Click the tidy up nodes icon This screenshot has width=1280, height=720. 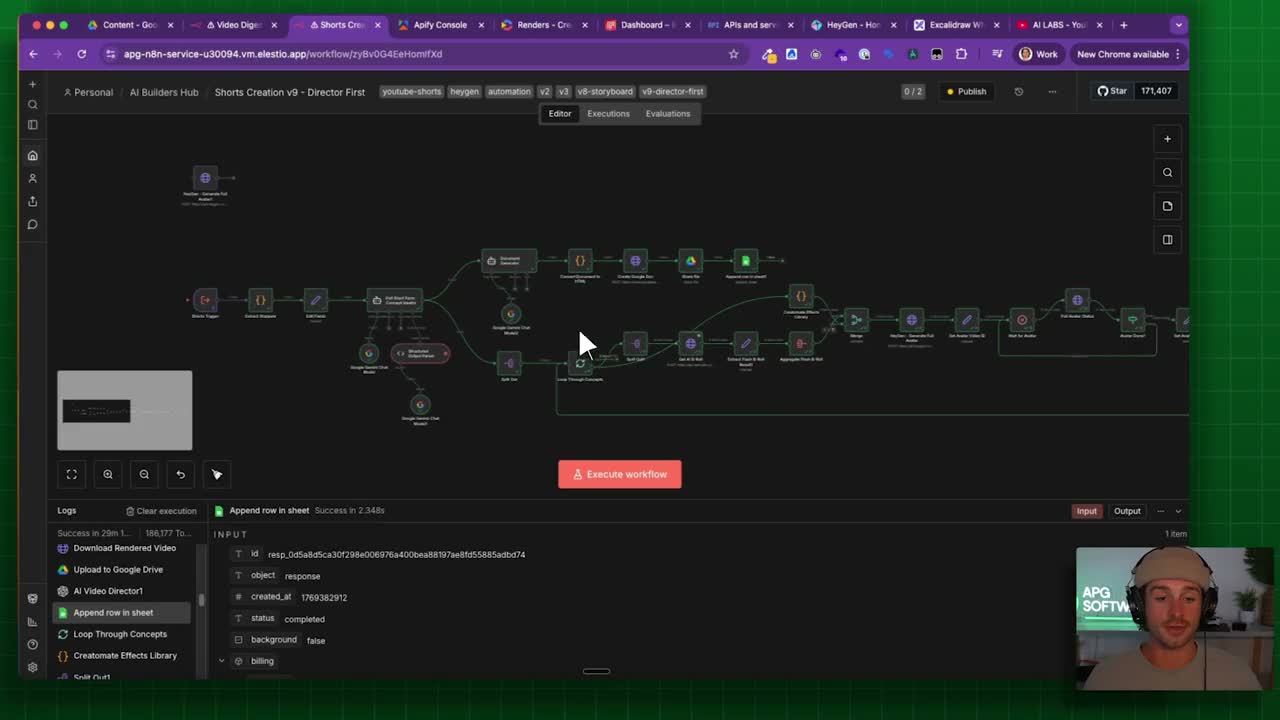pyautogui.click(x=217, y=474)
